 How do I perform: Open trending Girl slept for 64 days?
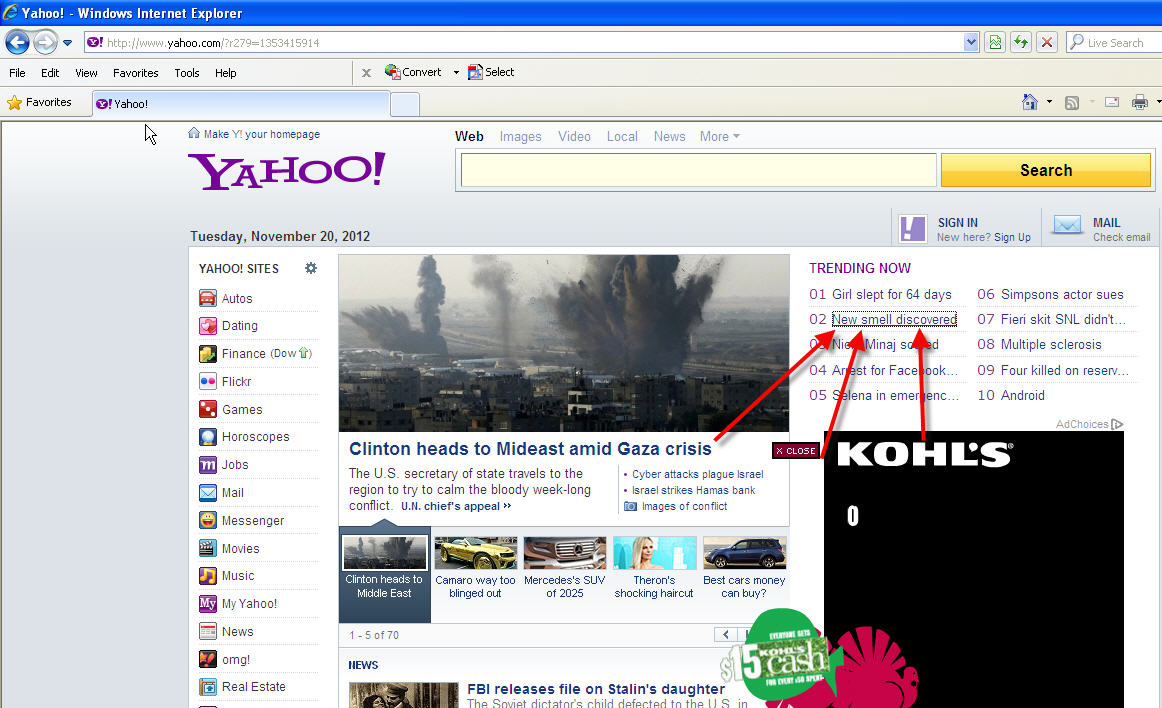click(892, 294)
